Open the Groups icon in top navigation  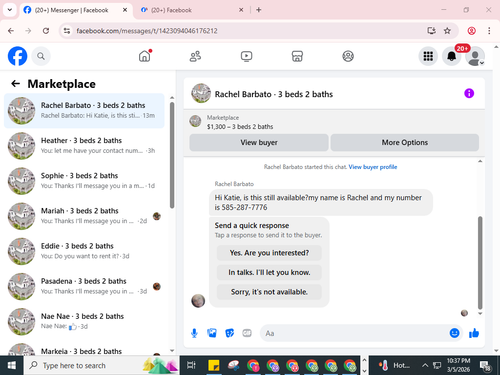(348, 56)
